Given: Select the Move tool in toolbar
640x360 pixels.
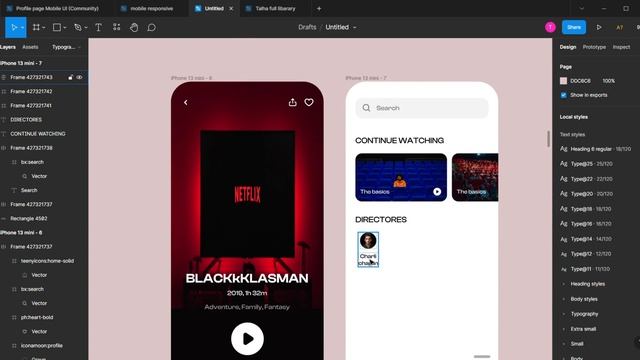Looking at the screenshot, I should pyautogui.click(x=14, y=27).
